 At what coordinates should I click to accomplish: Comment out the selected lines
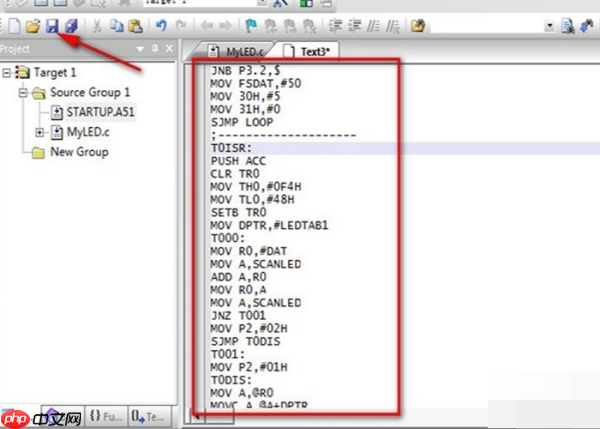[373, 26]
